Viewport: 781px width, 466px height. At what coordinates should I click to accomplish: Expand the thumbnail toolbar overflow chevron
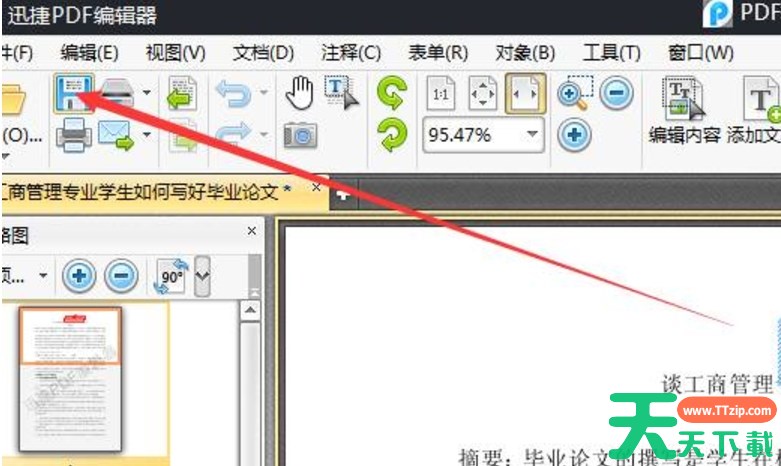pos(202,276)
